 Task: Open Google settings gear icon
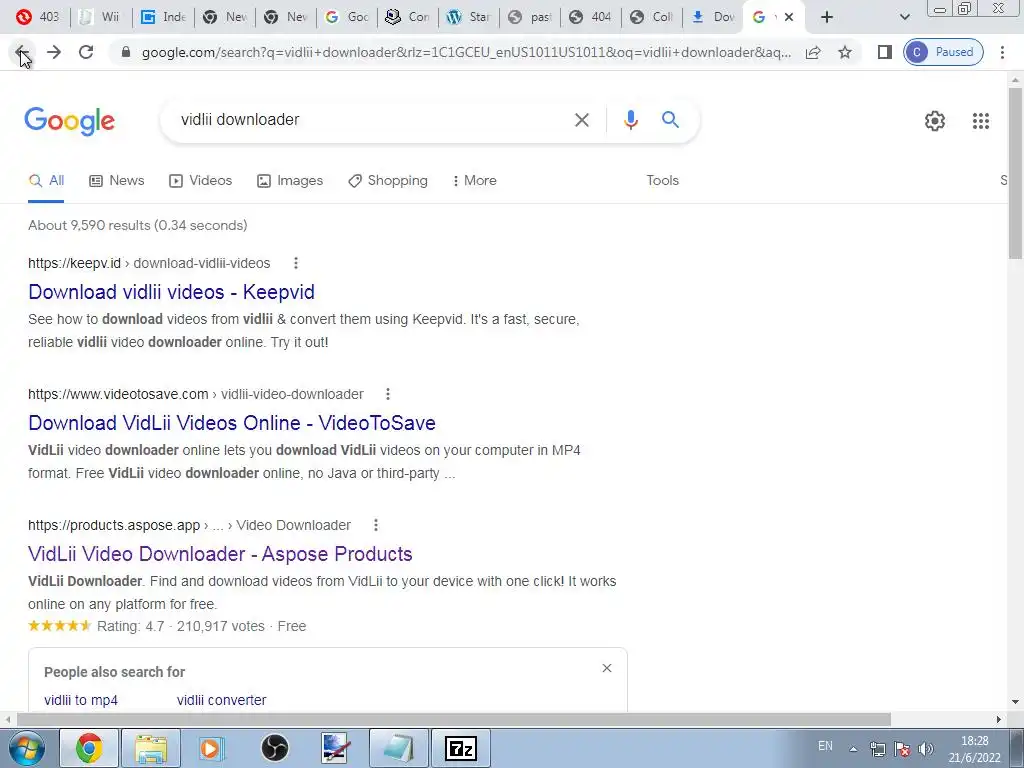pyautogui.click(x=935, y=121)
